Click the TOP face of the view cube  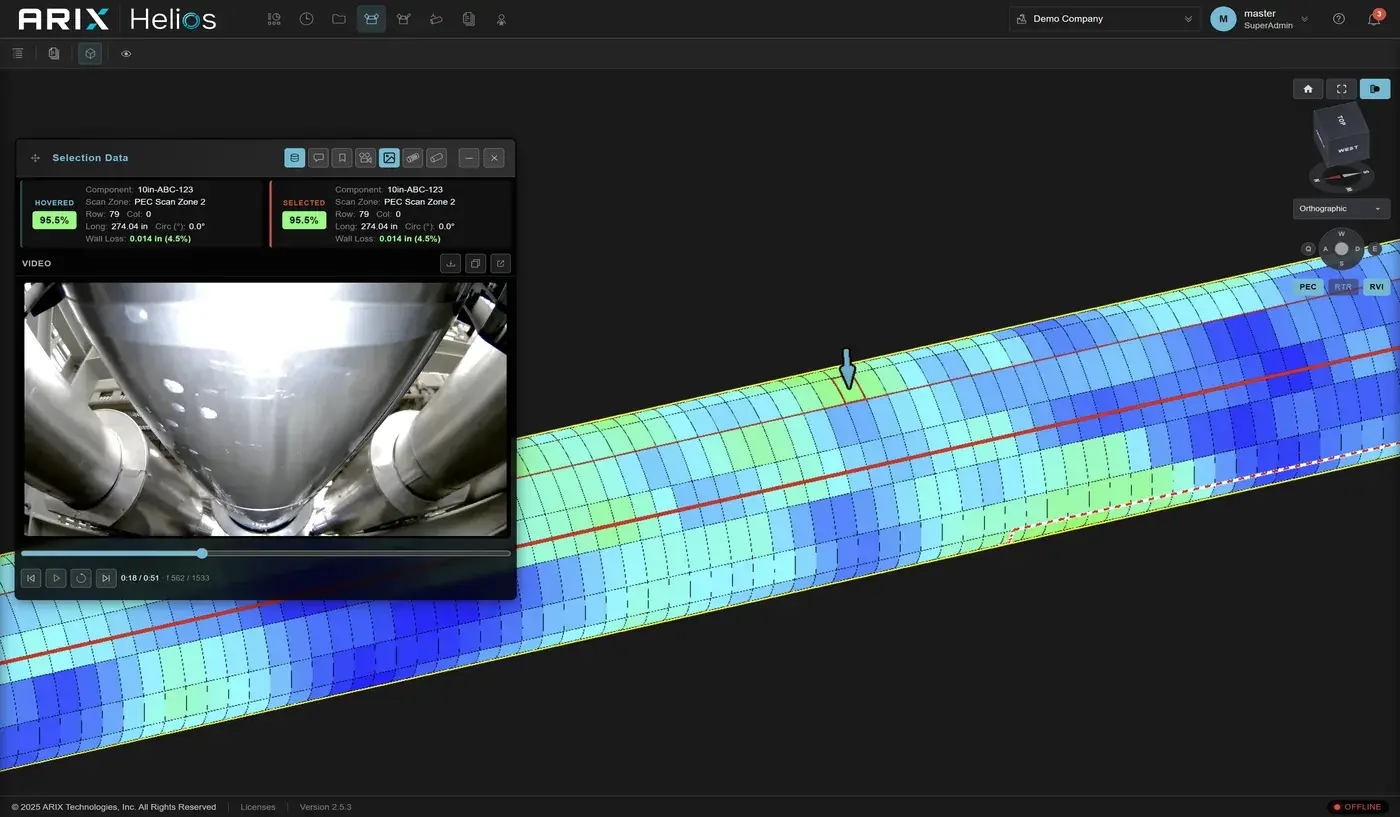pos(1341,119)
